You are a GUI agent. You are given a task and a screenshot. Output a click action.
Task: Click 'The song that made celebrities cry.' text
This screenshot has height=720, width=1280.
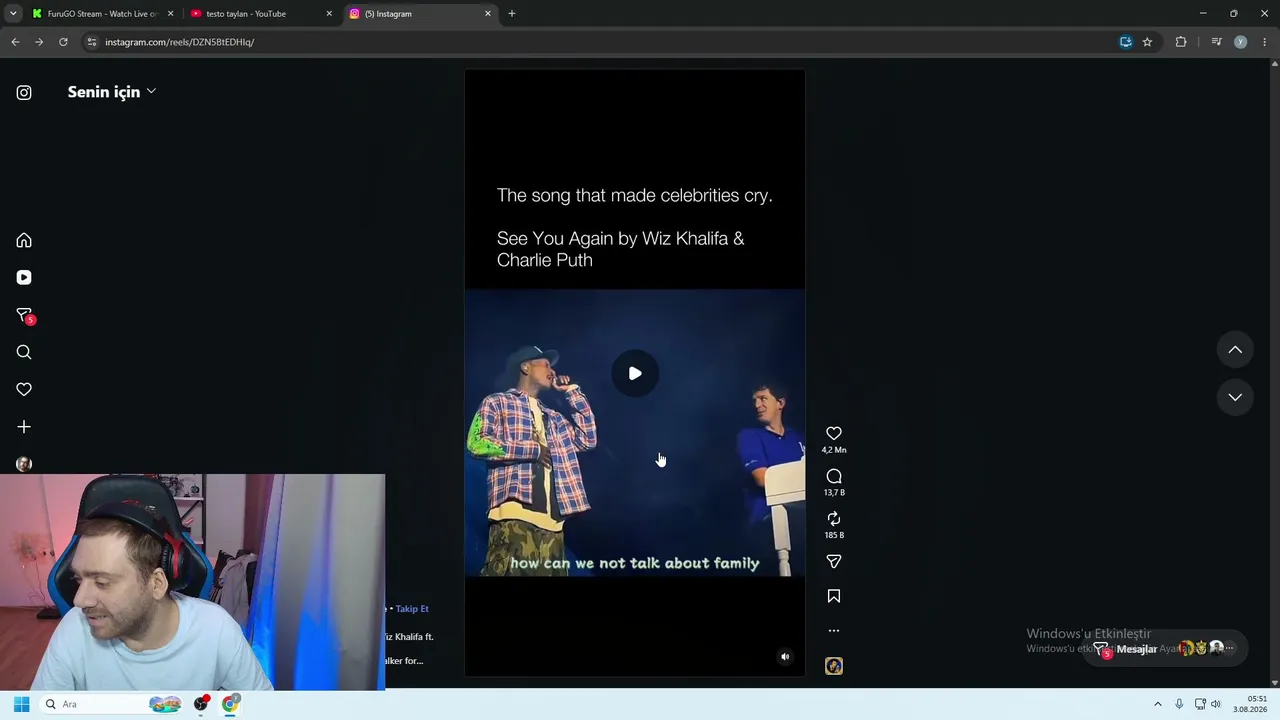point(635,195)
